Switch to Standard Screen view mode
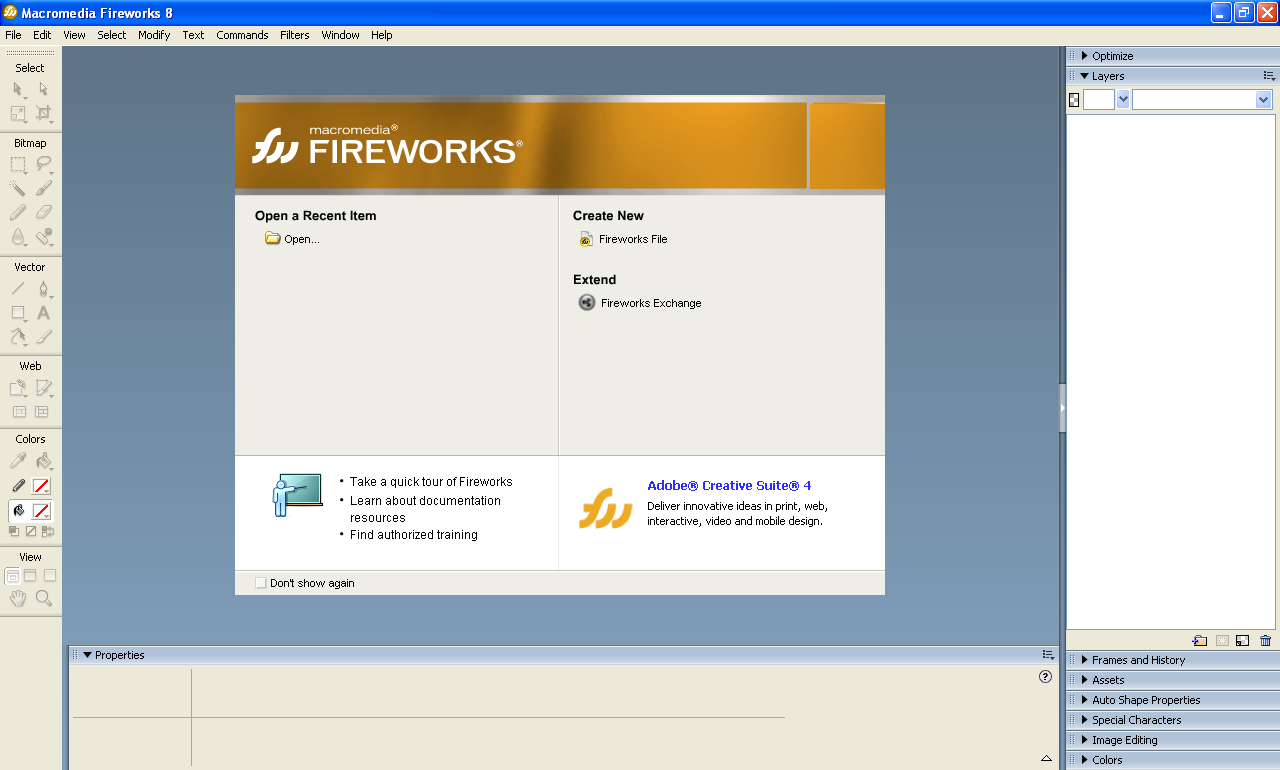 12,575
